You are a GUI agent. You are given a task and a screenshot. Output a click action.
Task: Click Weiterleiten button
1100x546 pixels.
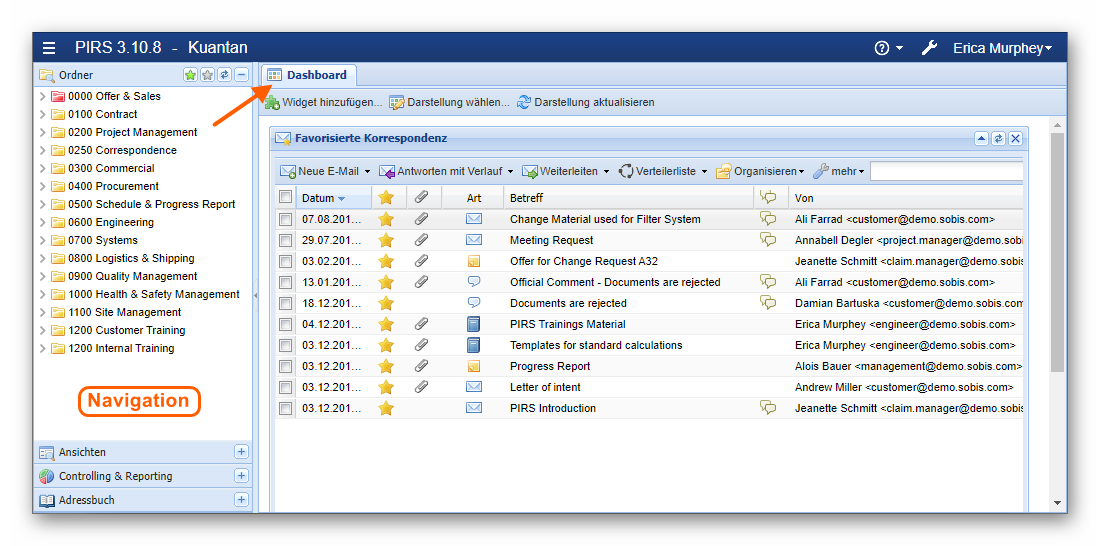[560, 171]
